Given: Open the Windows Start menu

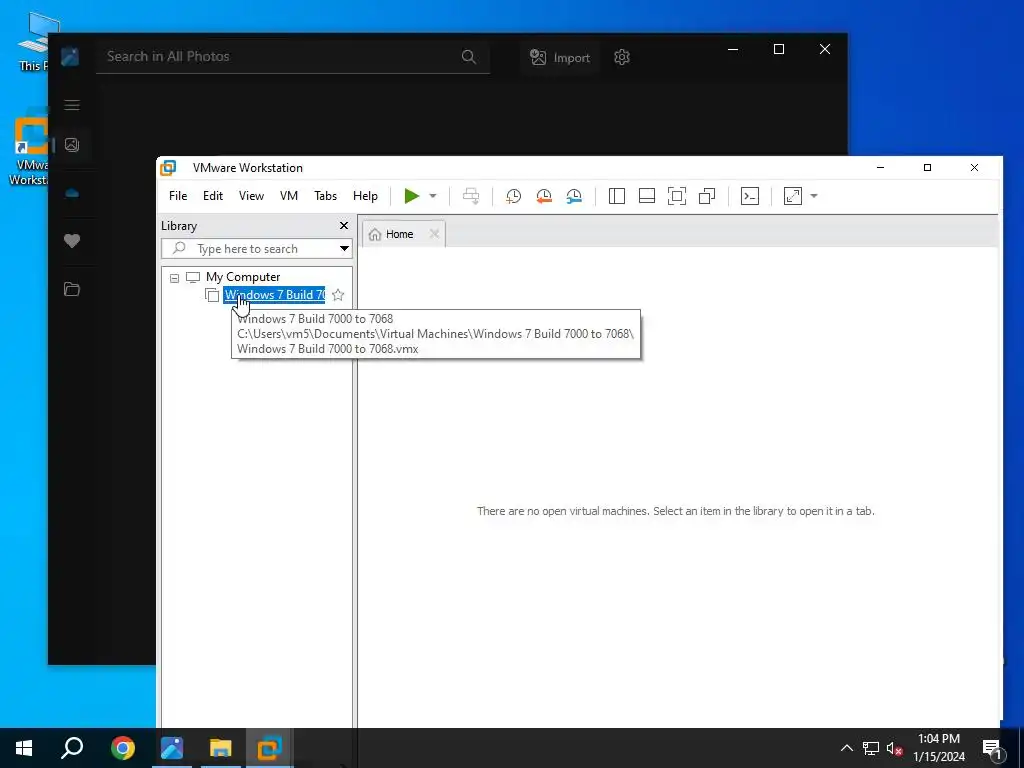Looking at the screenshot, I should (x=24, y=748).
